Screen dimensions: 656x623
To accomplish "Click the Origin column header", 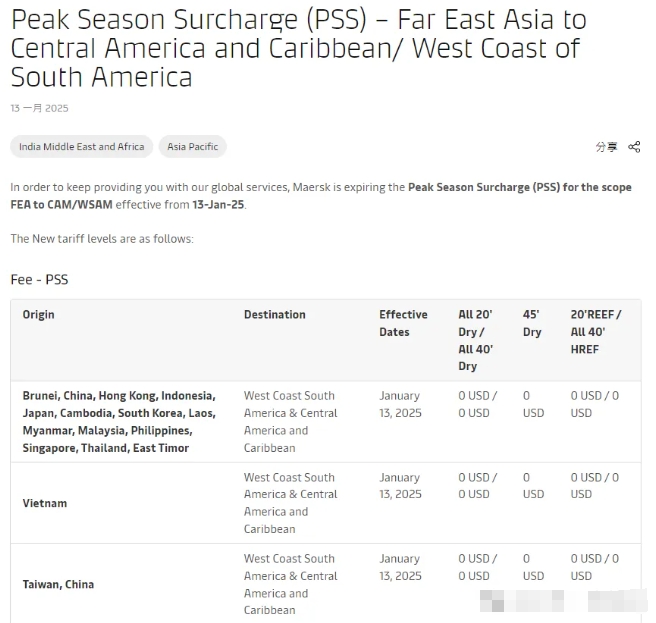I will [38, 315].
